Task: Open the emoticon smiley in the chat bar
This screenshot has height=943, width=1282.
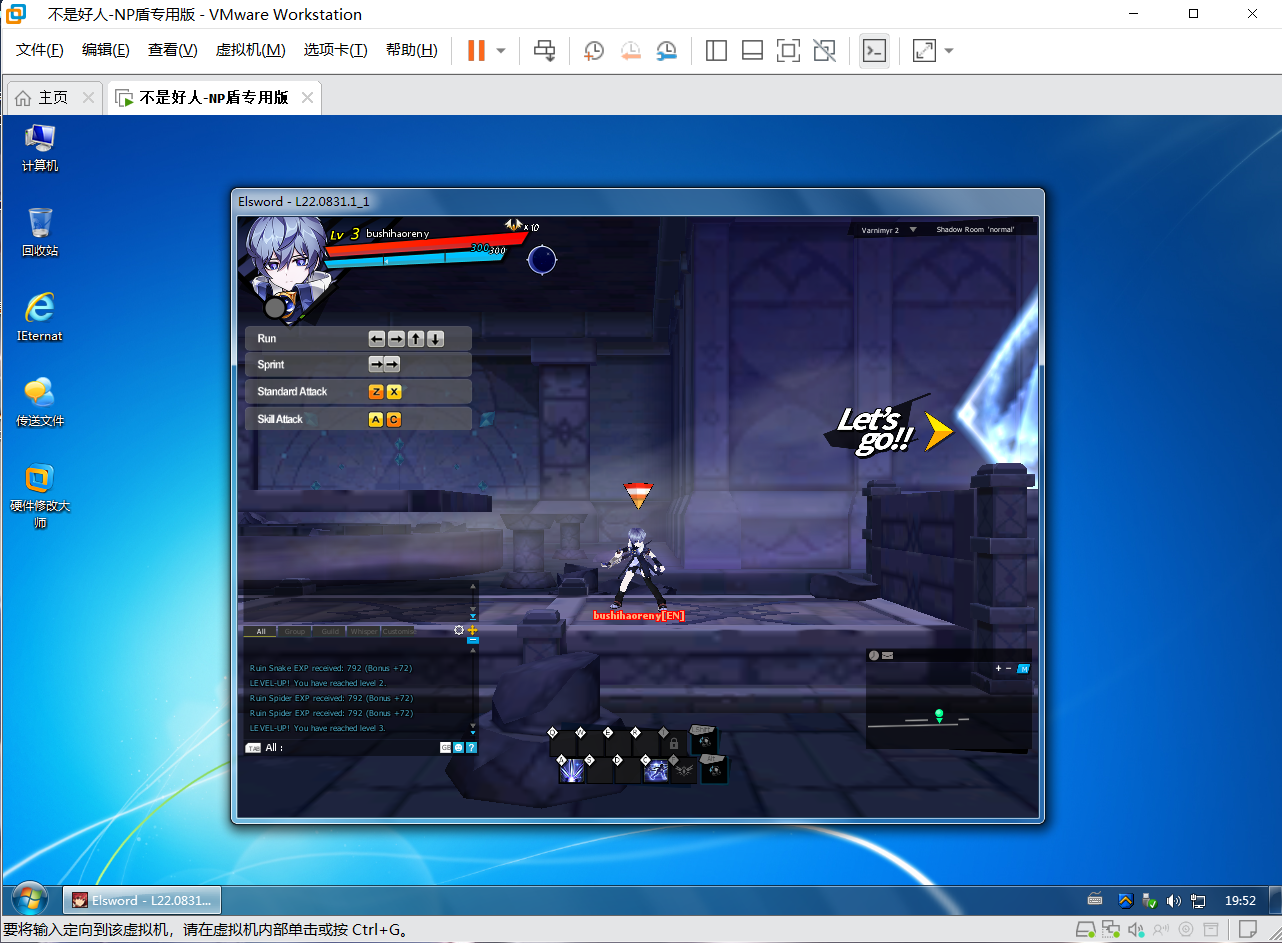Action: pos(458,747)
